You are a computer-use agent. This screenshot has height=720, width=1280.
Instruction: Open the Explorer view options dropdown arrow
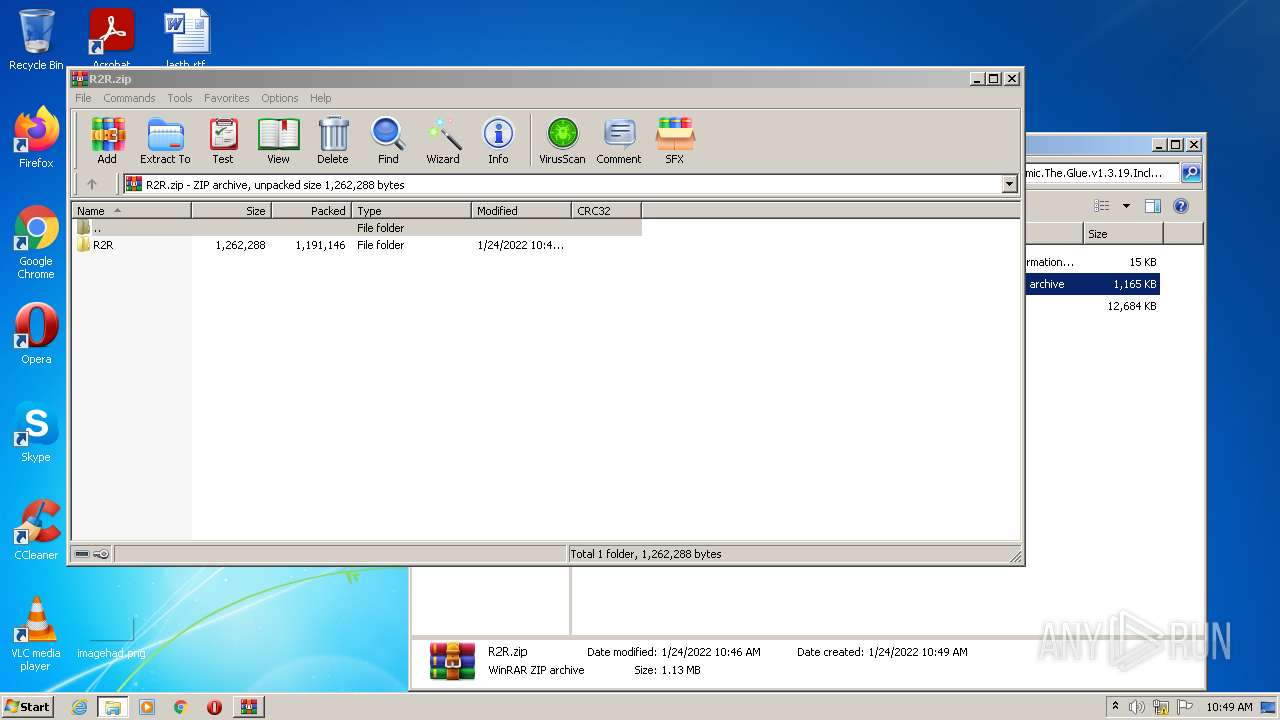(1126, 206)
